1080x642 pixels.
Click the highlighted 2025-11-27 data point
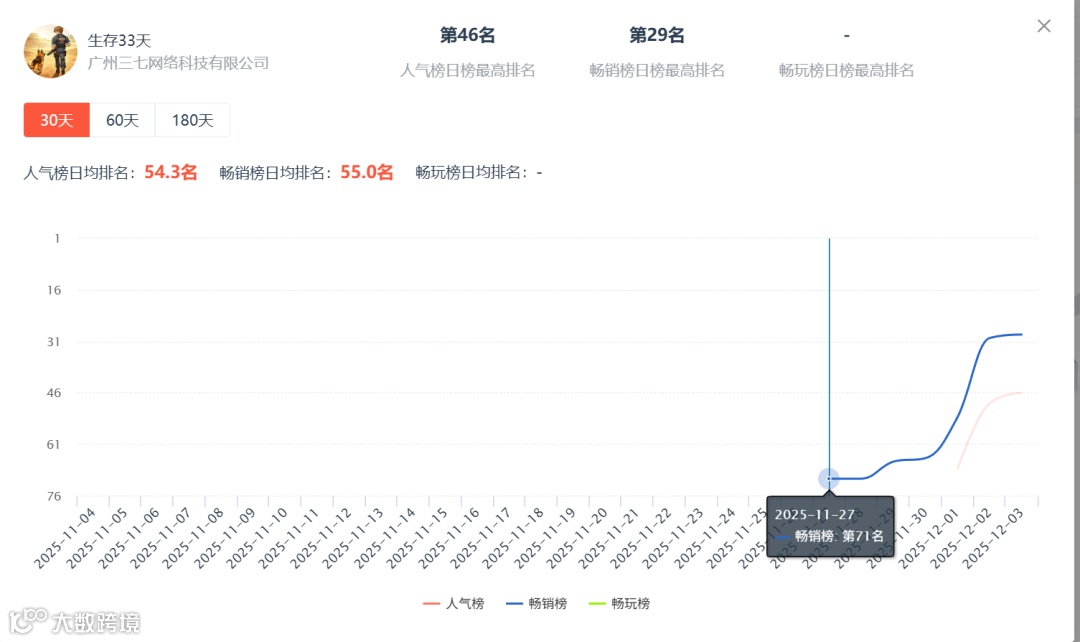point(829,479)
